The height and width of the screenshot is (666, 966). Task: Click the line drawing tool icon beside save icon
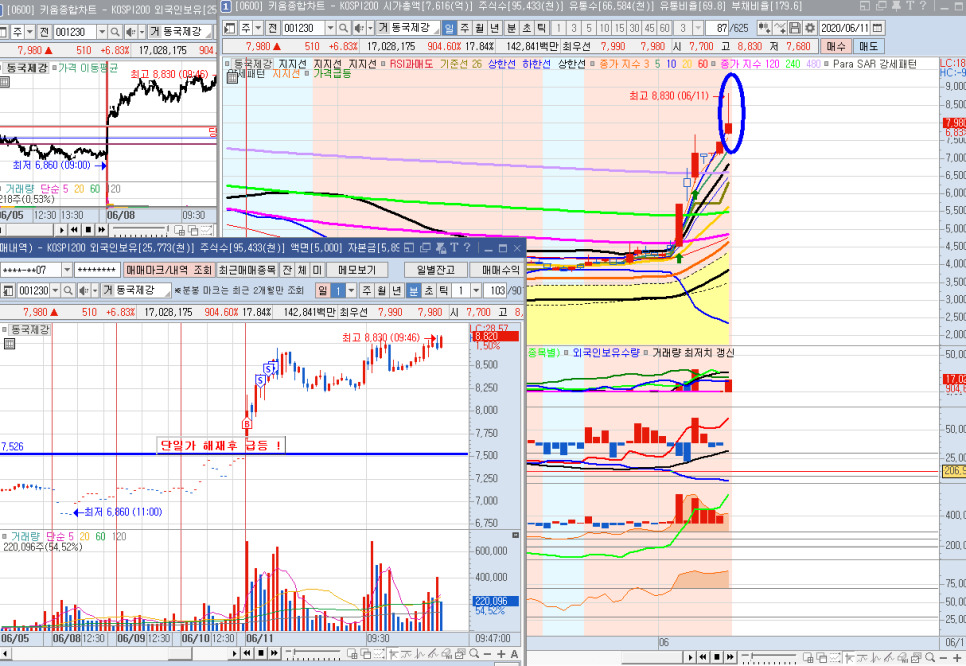coord(780,28)
